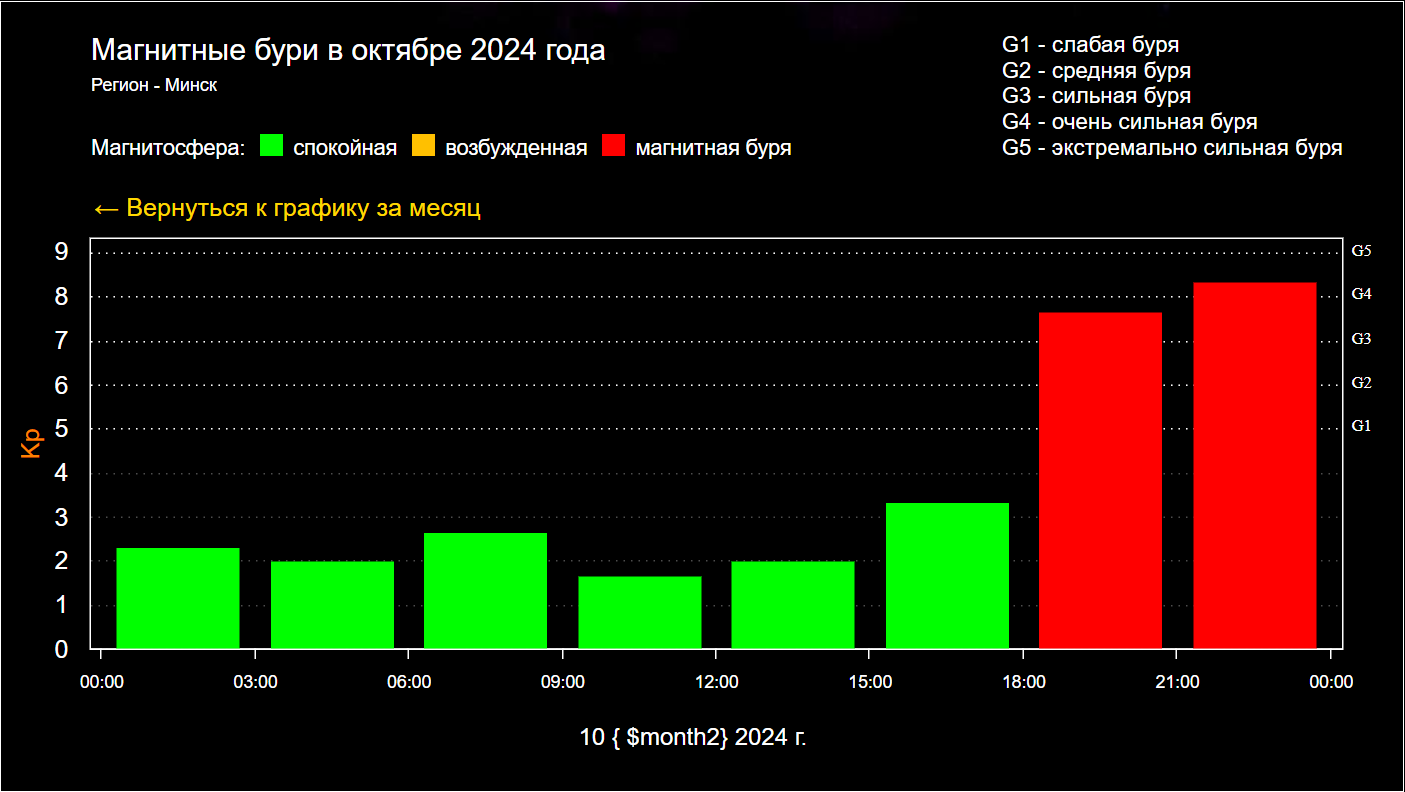The height and width of the screenshot is (792, 1405).
Task: Select the green bar for 03:00–06:00
Action: pyautogui.click(x=332, y=605)
